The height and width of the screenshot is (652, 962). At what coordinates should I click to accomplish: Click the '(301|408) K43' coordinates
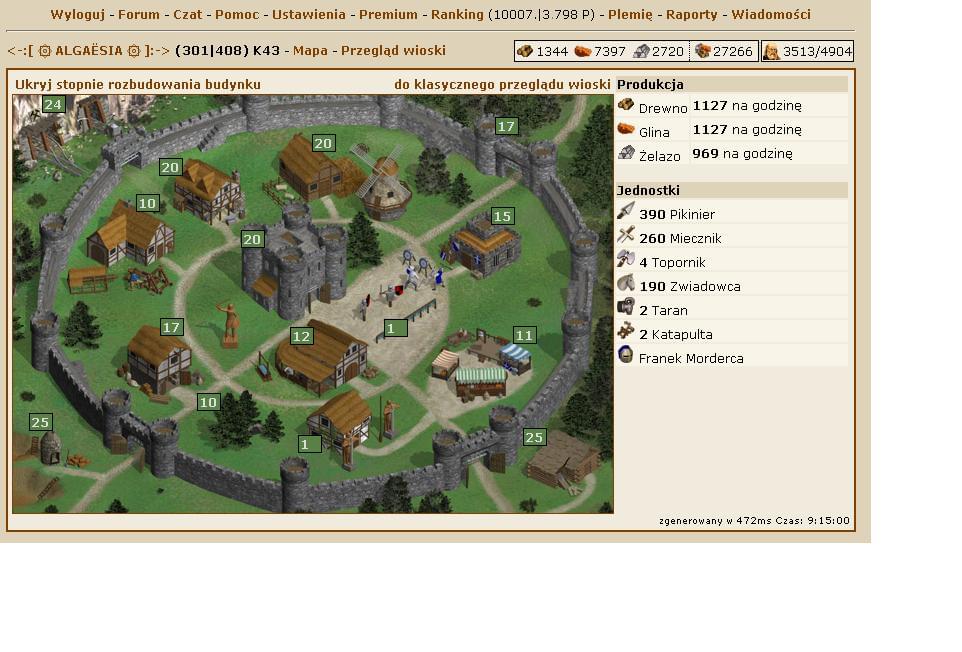(x=227, y=51)
